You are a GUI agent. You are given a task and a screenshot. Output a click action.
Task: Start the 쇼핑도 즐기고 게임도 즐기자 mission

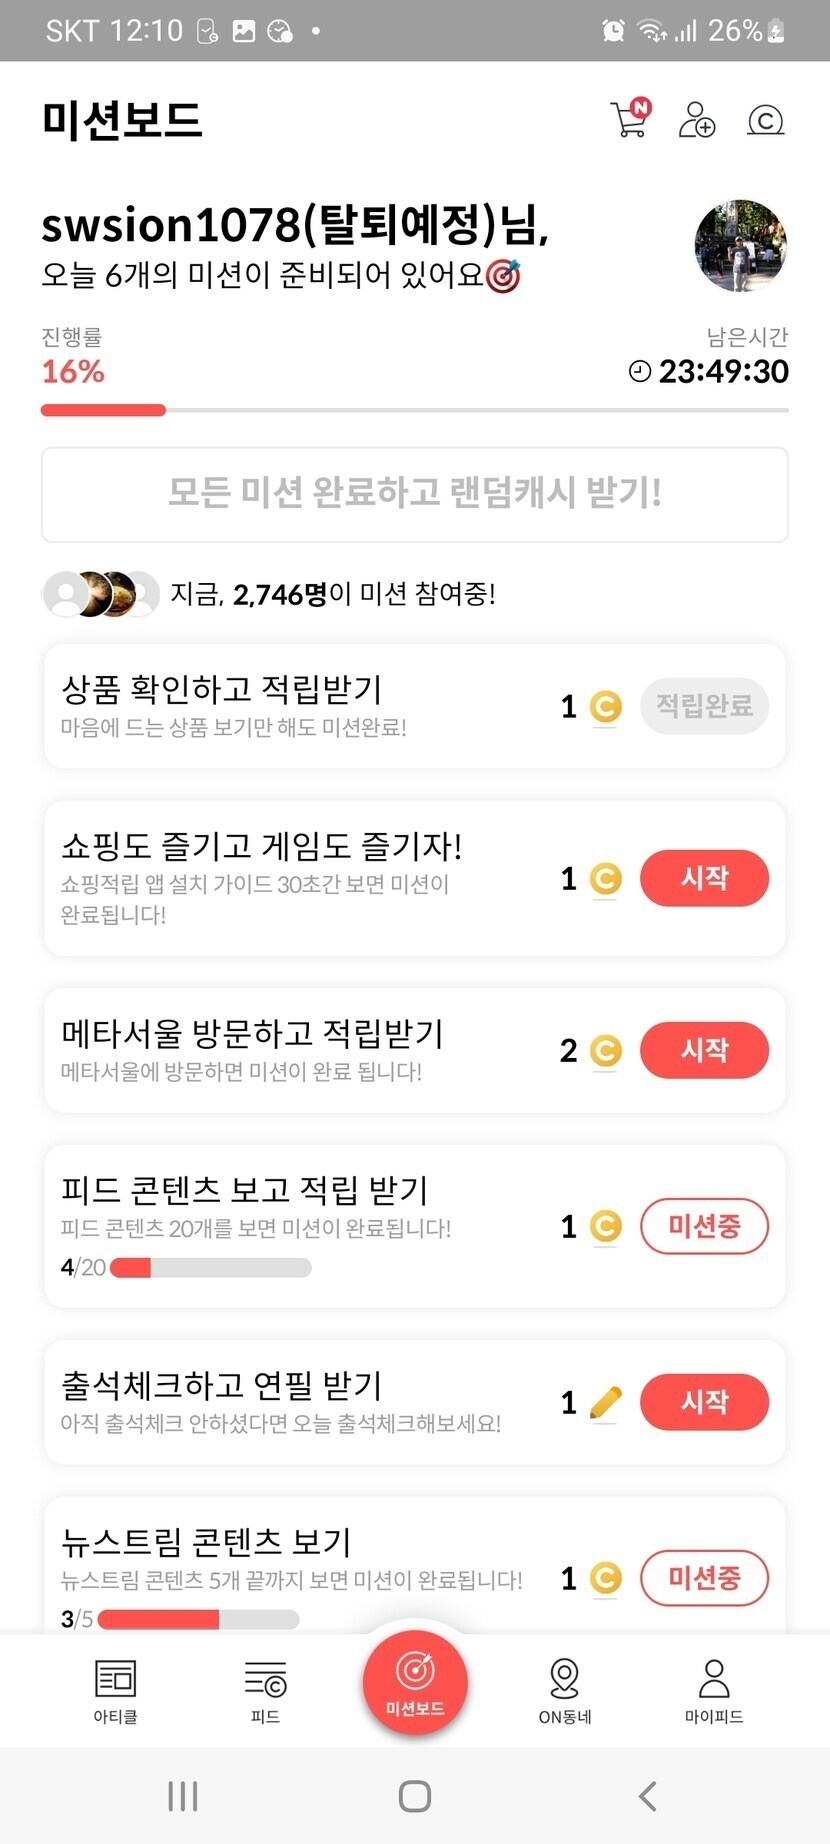[x=704, y=878]
